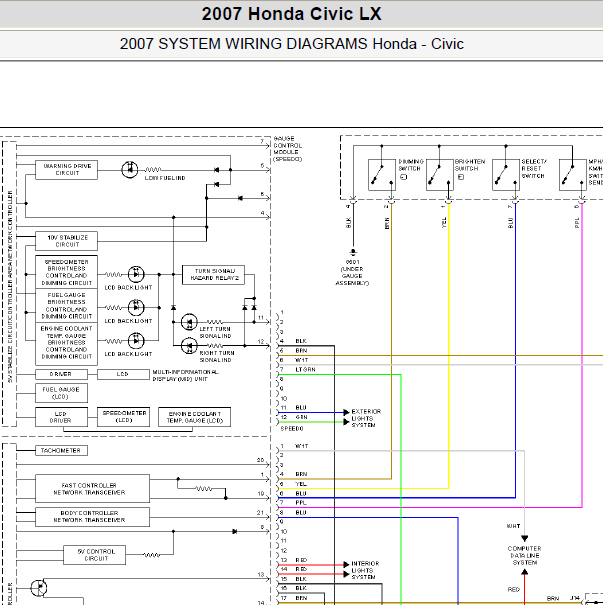The image size is (603, 605).
Task: Click the "MULTI-INFORMATIONAL DISPLAY (MID) UNIT" label
Action: click(x=186, y=375)
